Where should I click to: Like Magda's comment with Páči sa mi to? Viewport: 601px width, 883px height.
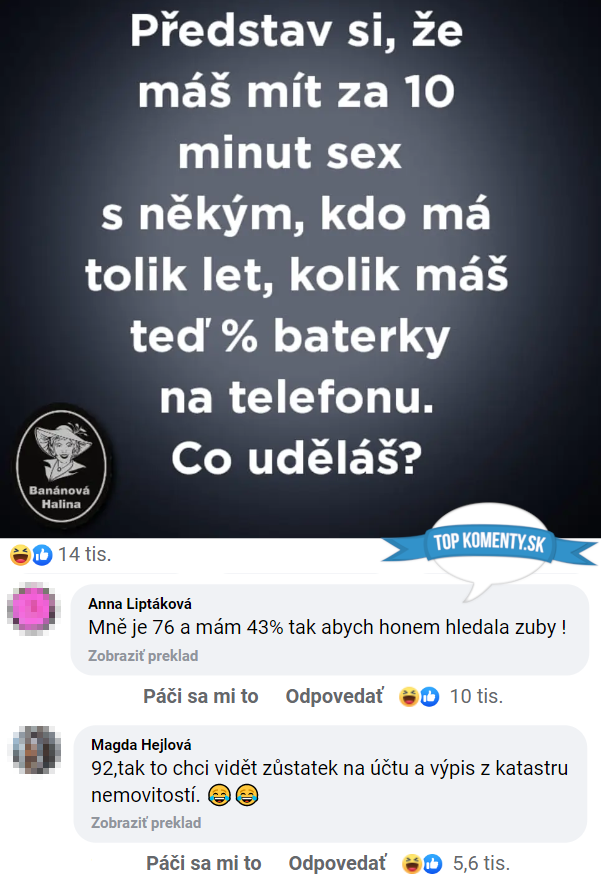(203, 863)
